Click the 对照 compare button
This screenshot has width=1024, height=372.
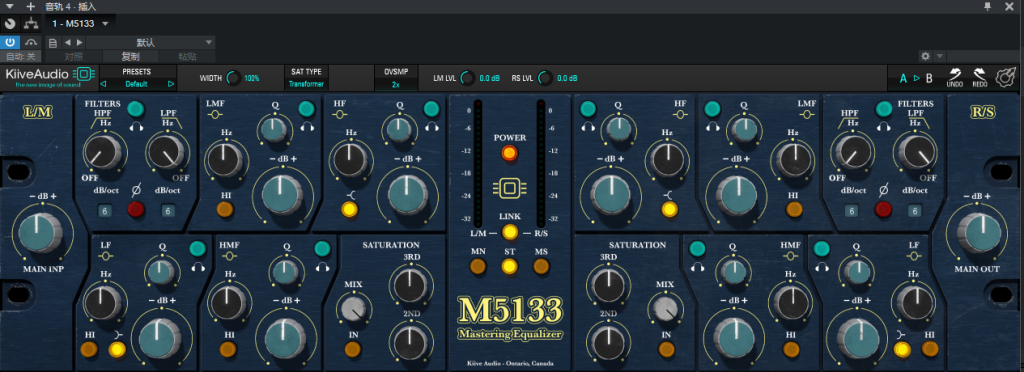74,57
